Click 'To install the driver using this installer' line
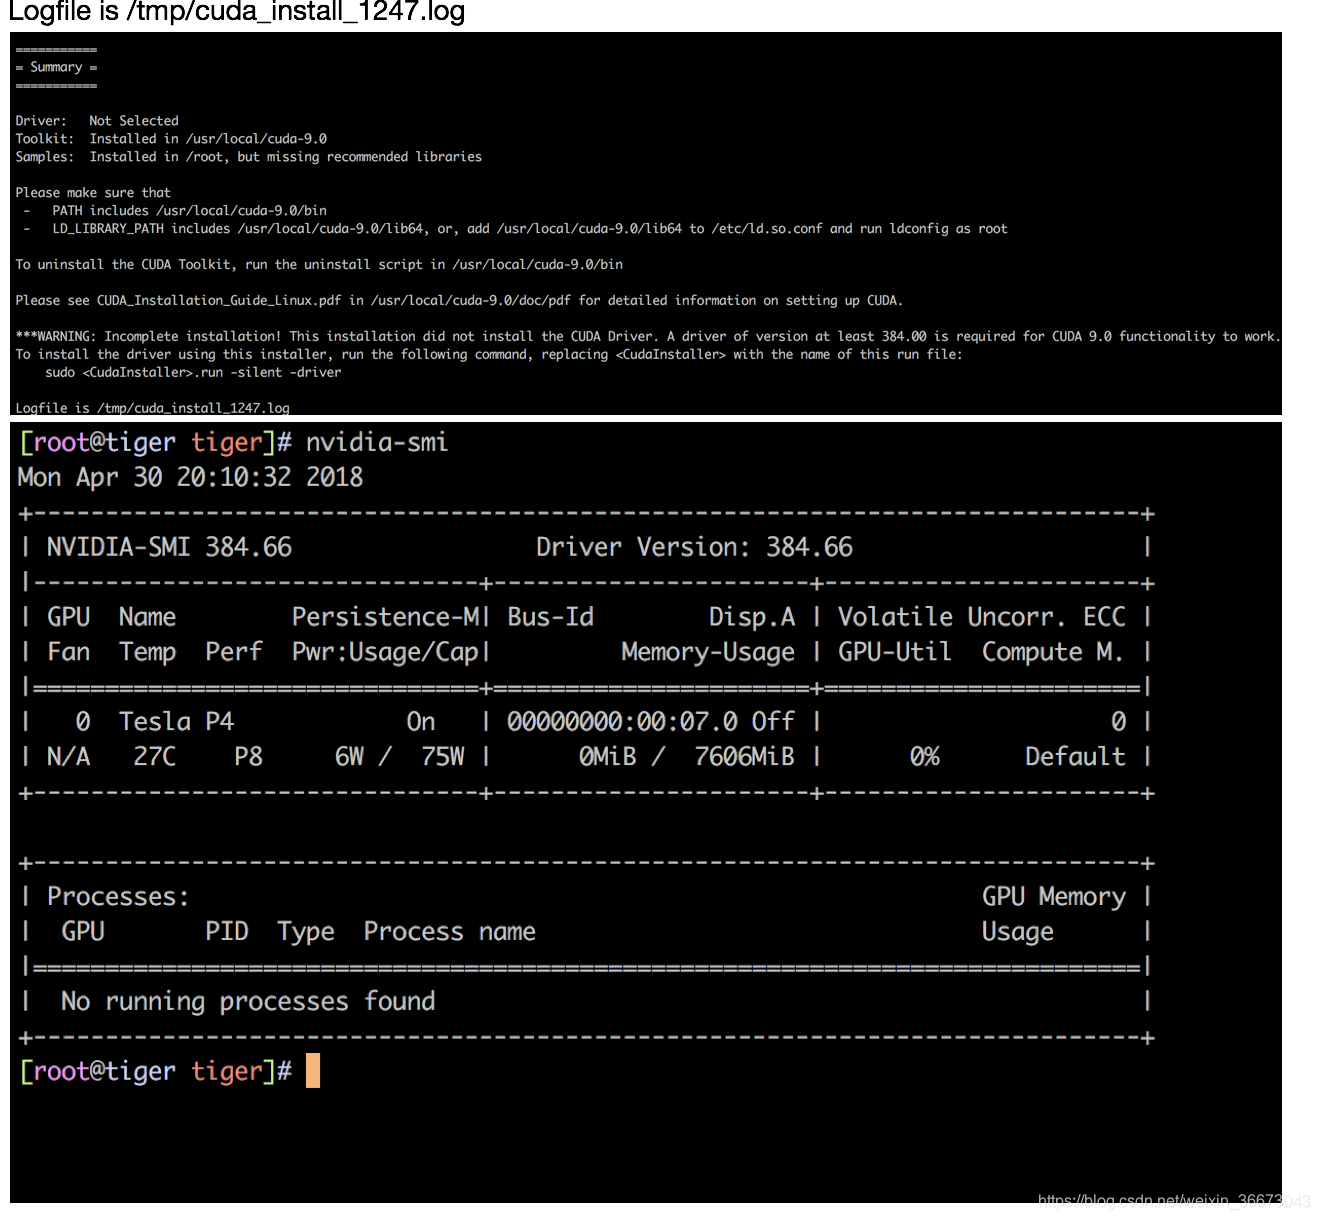This screenshot has height=1220, width=1320. click(x=489, y=355)
